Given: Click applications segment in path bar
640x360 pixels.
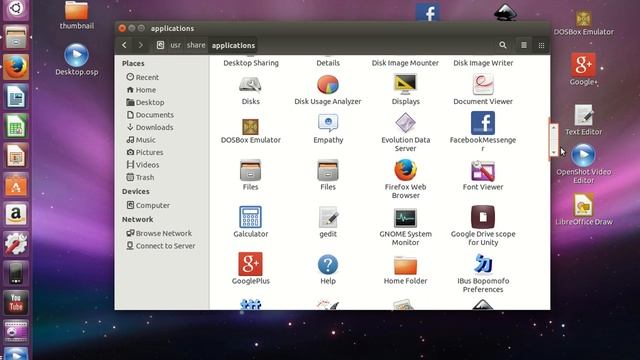Looking at the screenshot, I should (233, 45).
